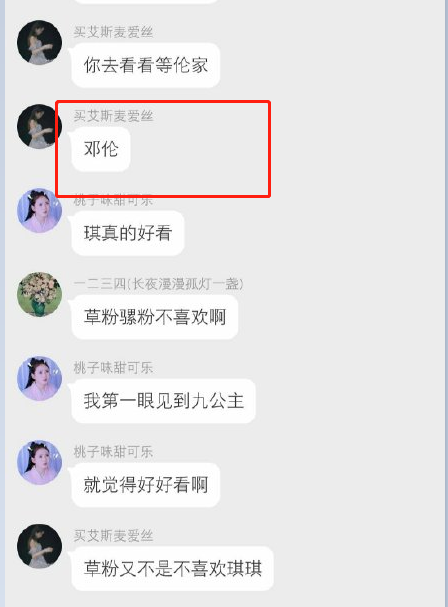Open avatar beside the '你去看看等伦家' message
This screenshot has width=448, height=607.
(x=39, y=42)
